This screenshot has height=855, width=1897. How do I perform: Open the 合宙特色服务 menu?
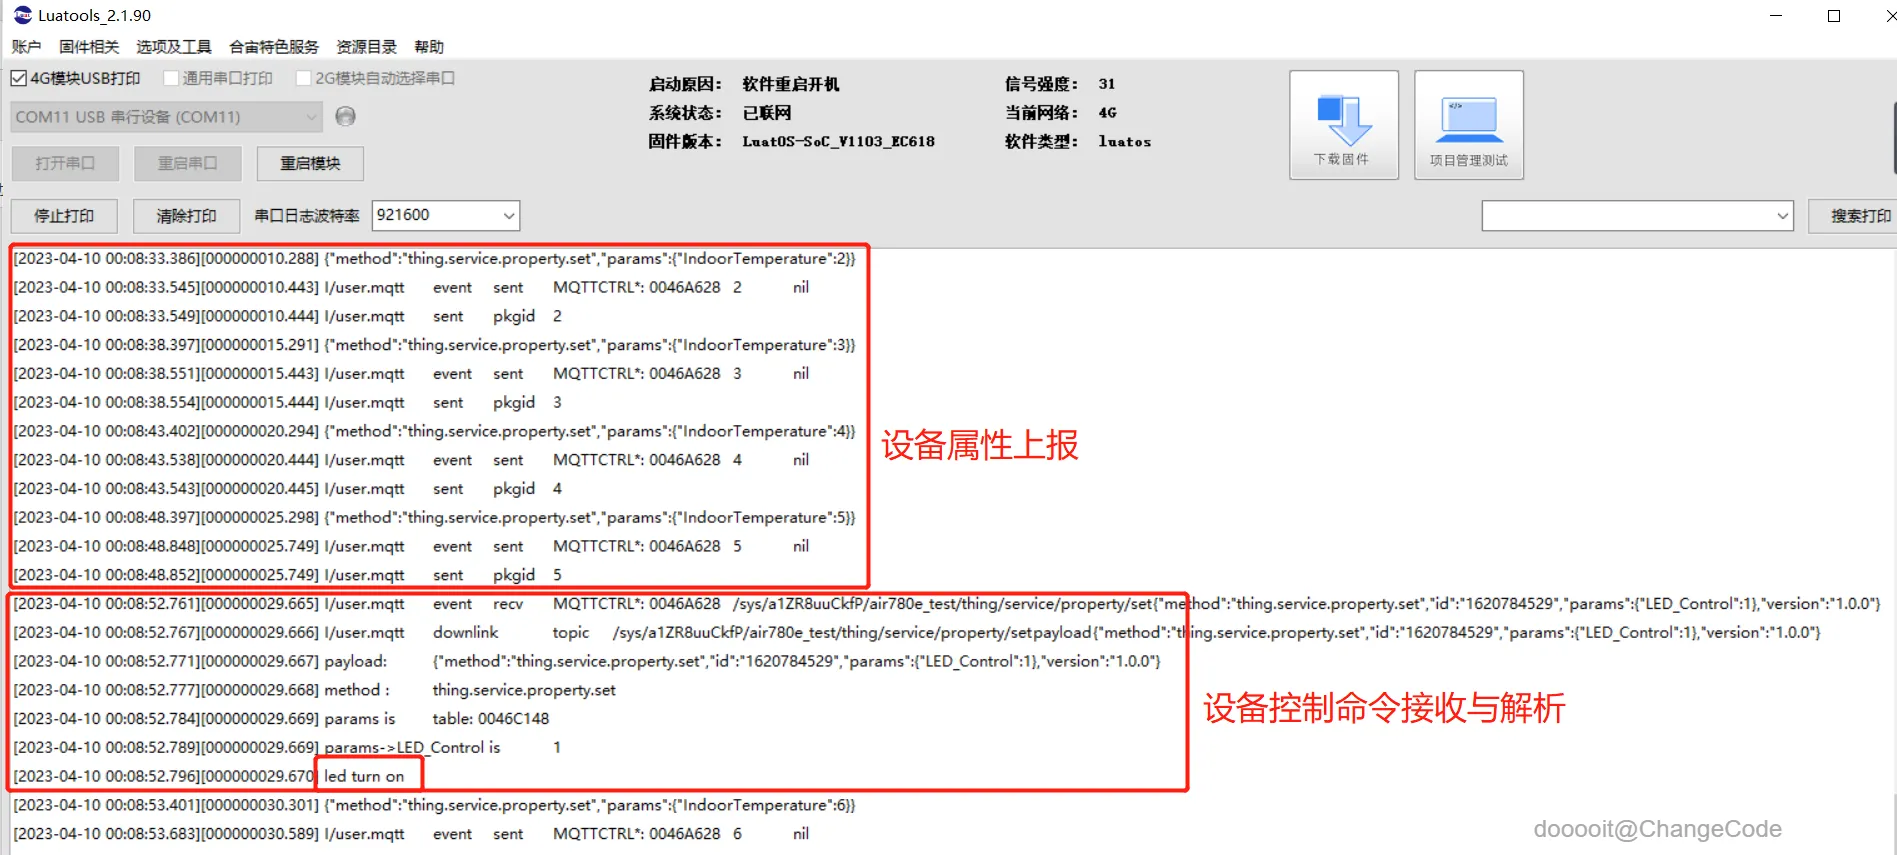[274, 47]
